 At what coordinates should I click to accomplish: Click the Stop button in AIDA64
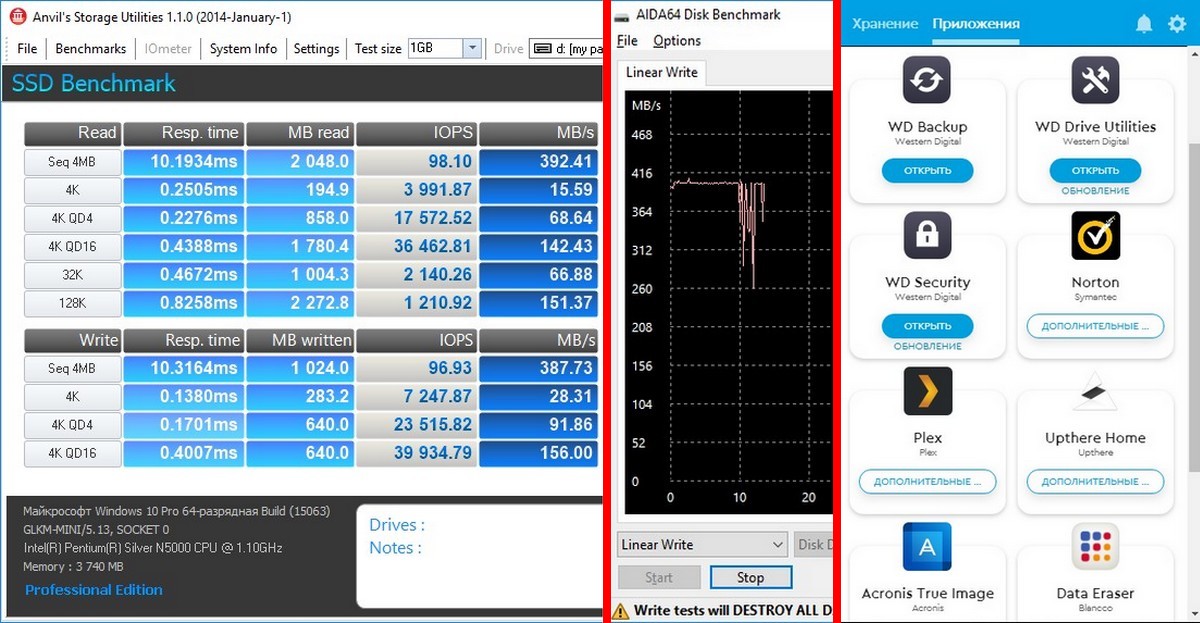coord(750,578)
